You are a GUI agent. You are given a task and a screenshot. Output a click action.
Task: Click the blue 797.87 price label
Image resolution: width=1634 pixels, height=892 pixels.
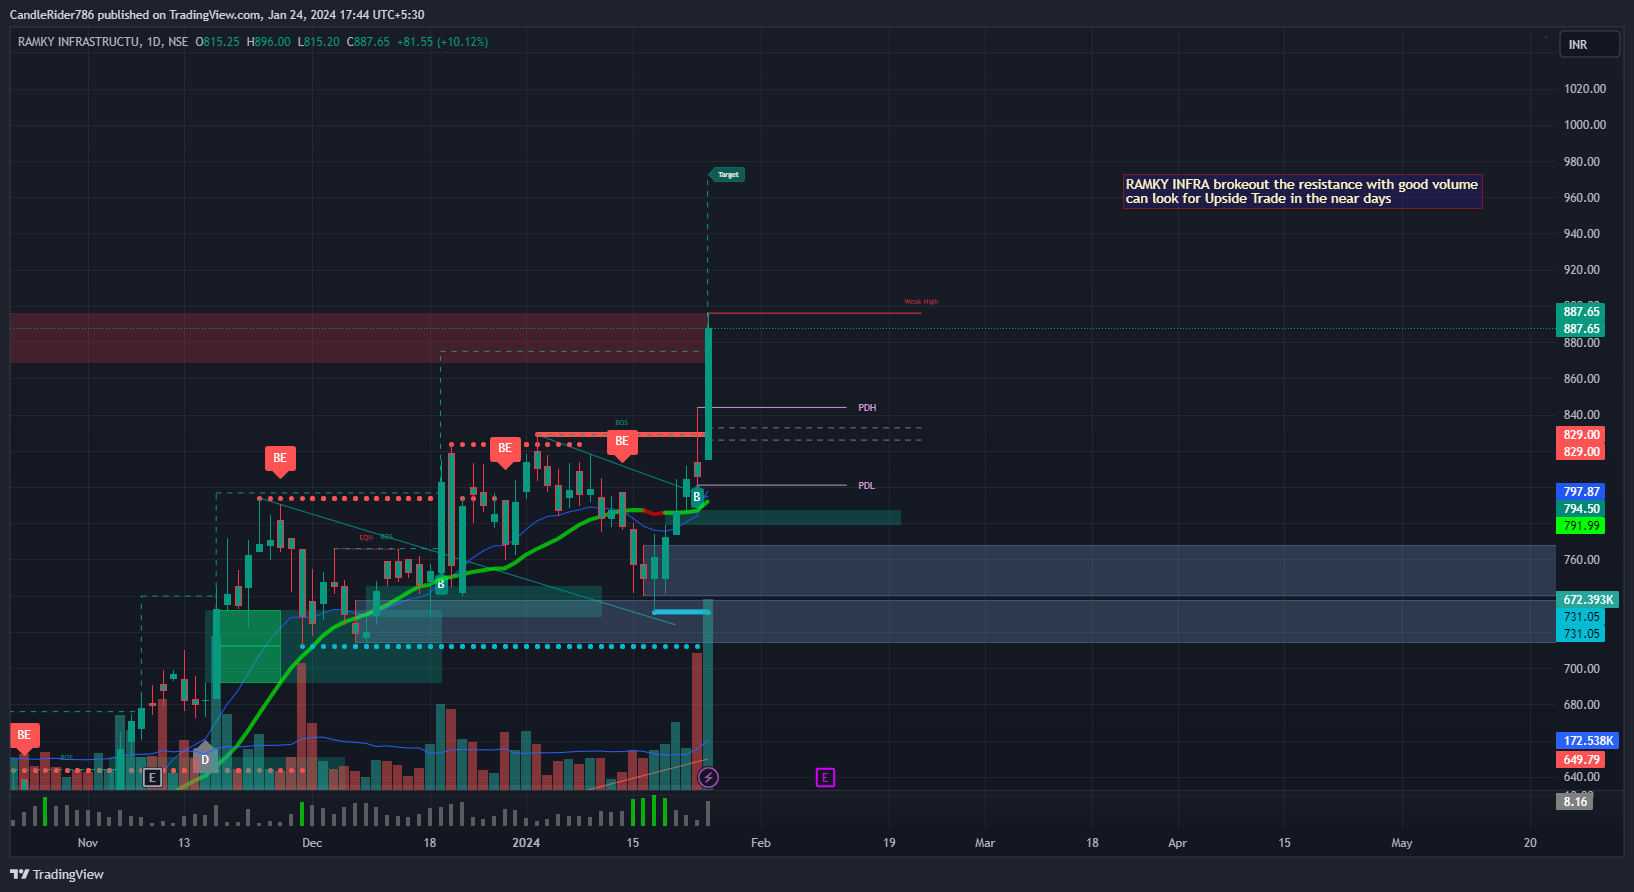(1582, 492)
